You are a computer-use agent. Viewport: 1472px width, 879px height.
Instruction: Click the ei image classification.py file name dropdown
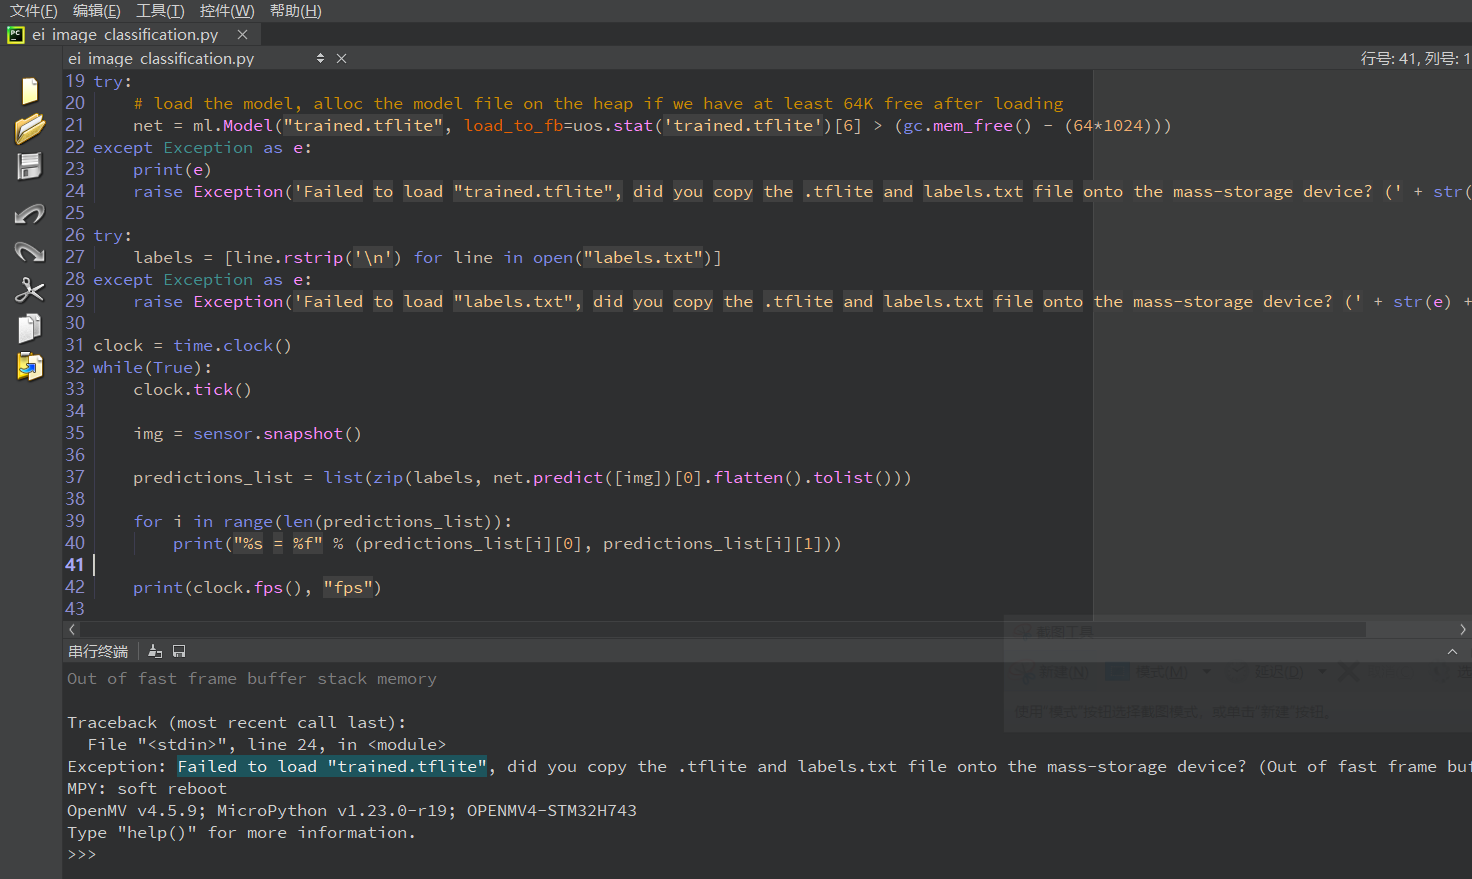point(196,58)
